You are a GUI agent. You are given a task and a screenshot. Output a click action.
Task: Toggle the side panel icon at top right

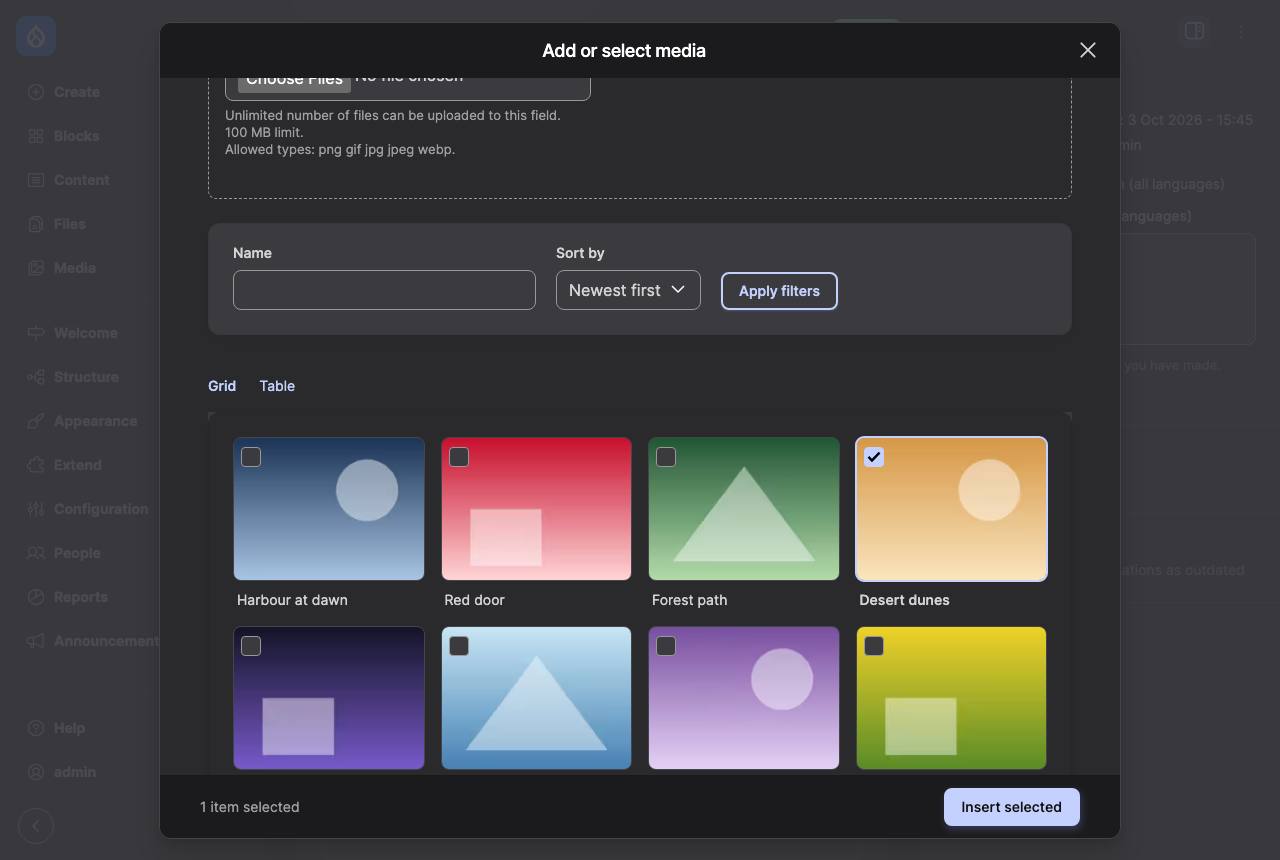1194,31
